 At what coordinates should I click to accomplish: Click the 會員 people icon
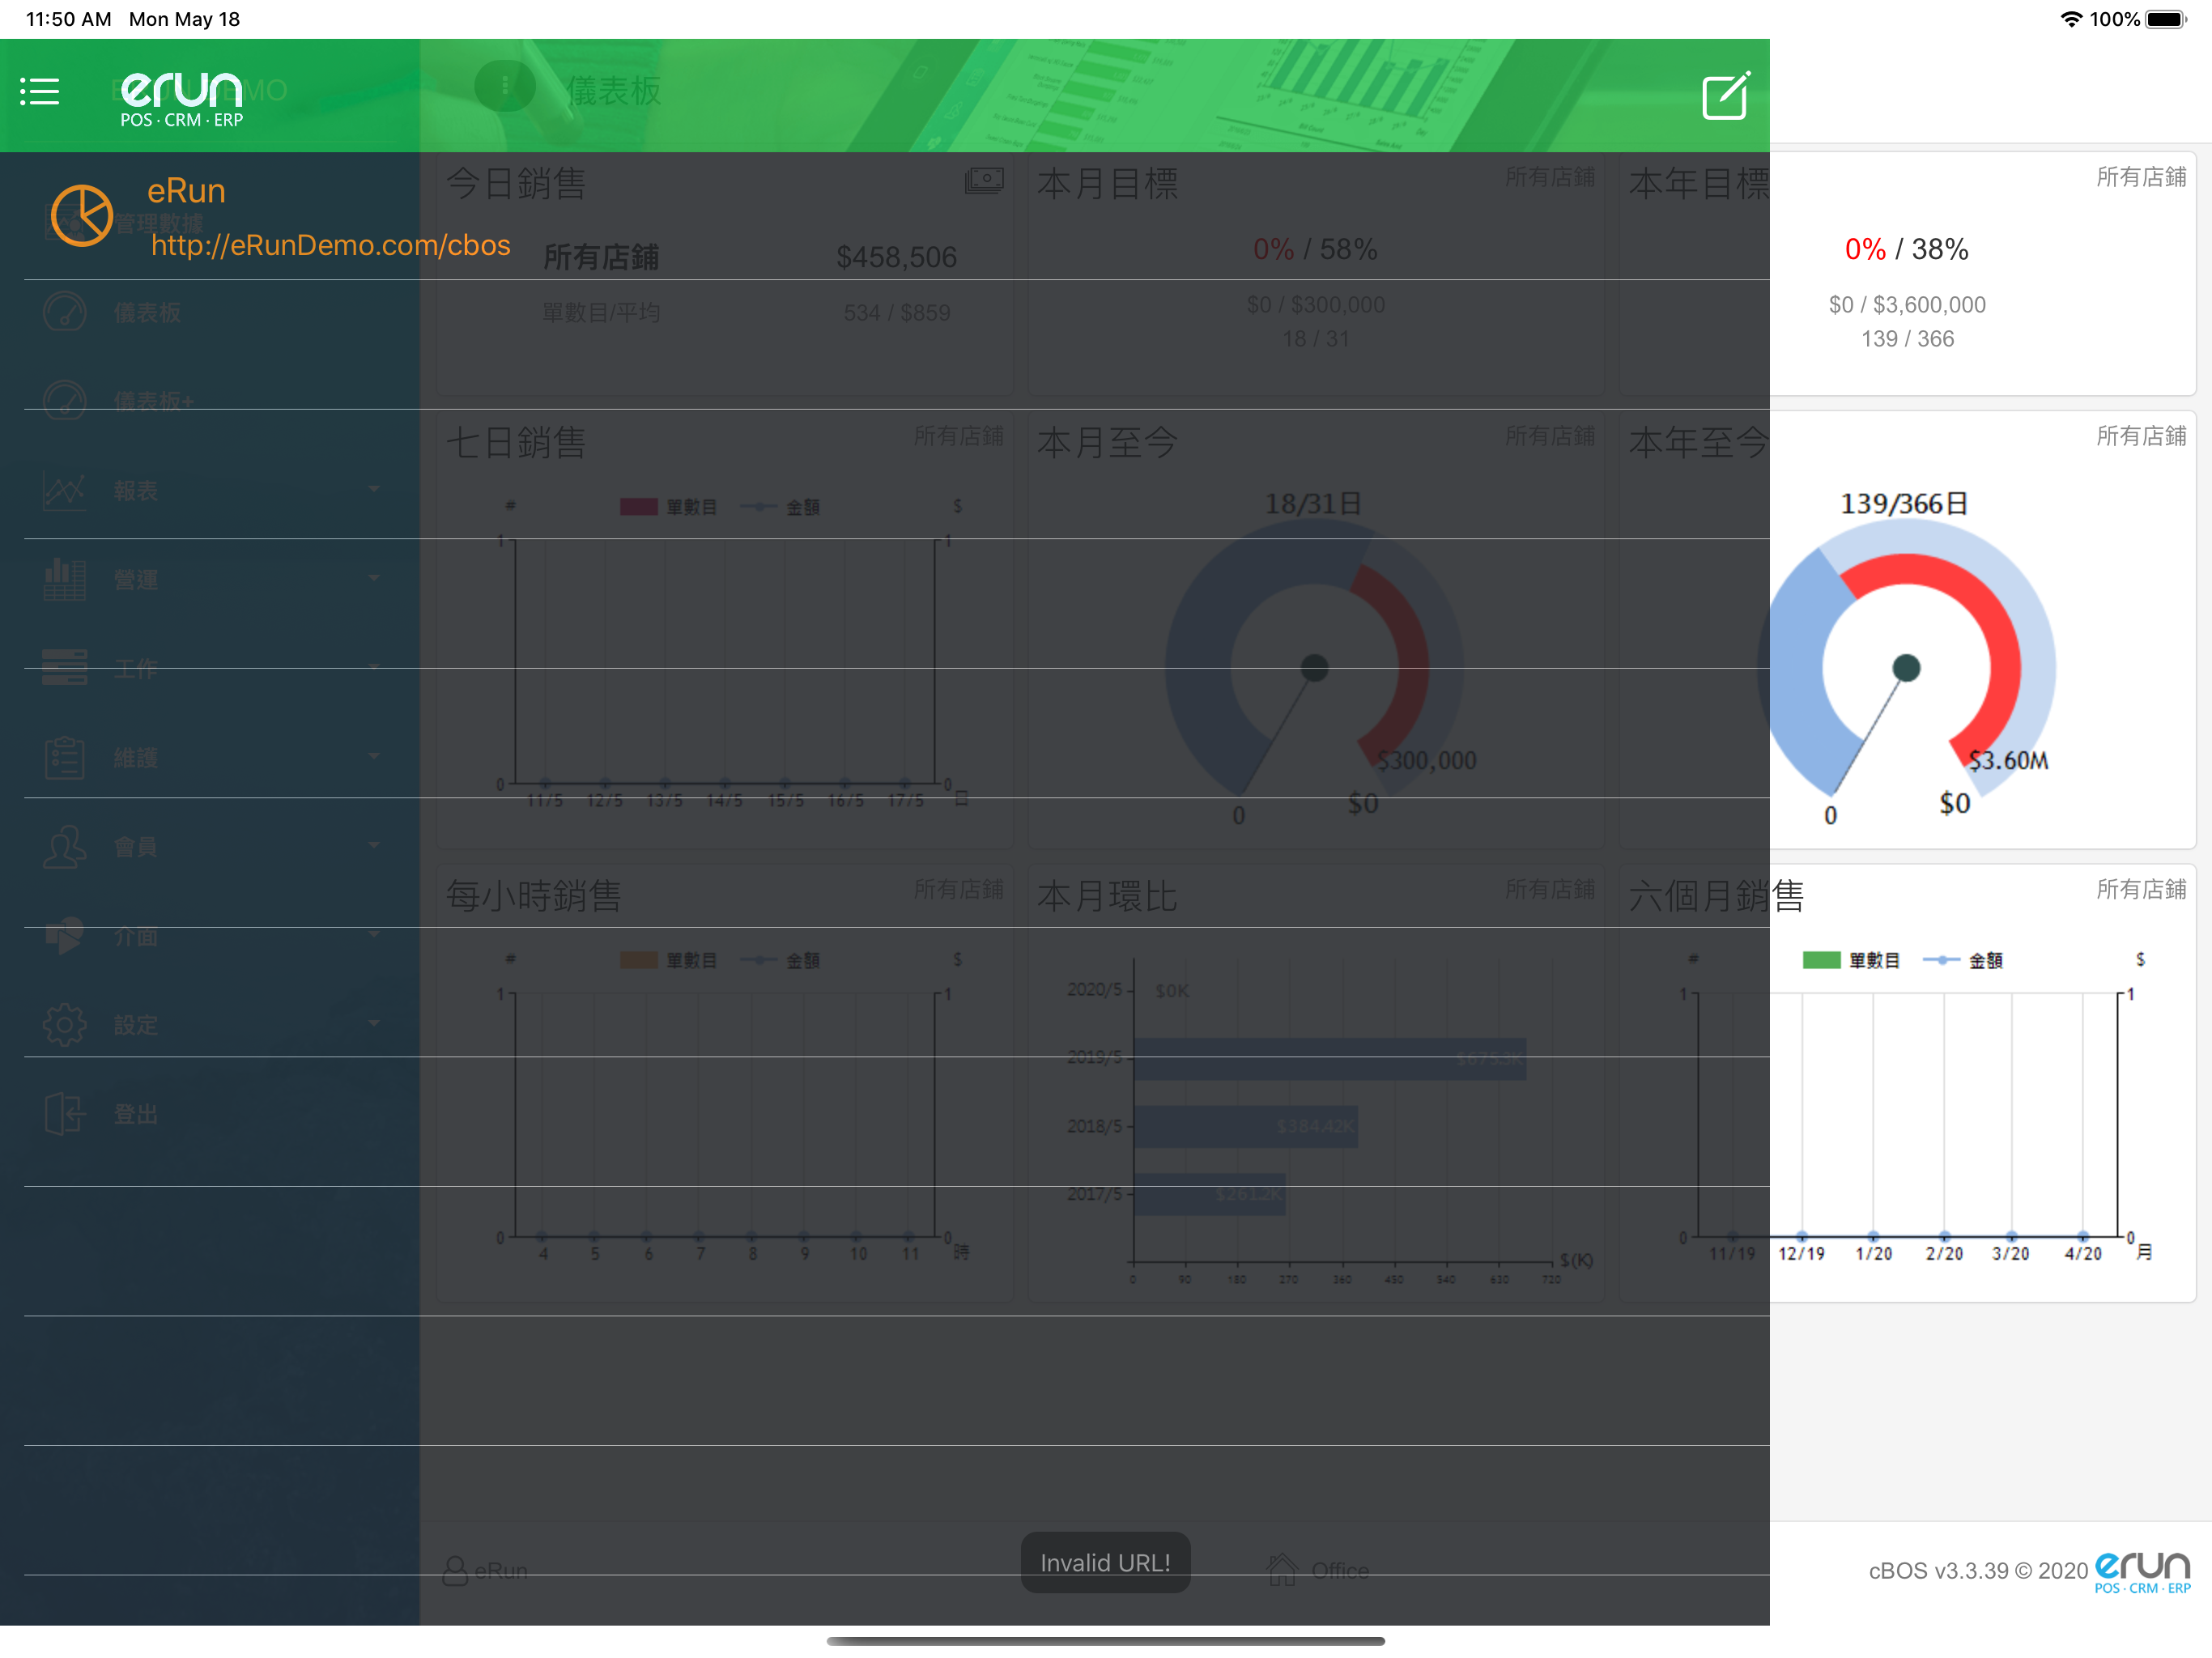[65, 846]
